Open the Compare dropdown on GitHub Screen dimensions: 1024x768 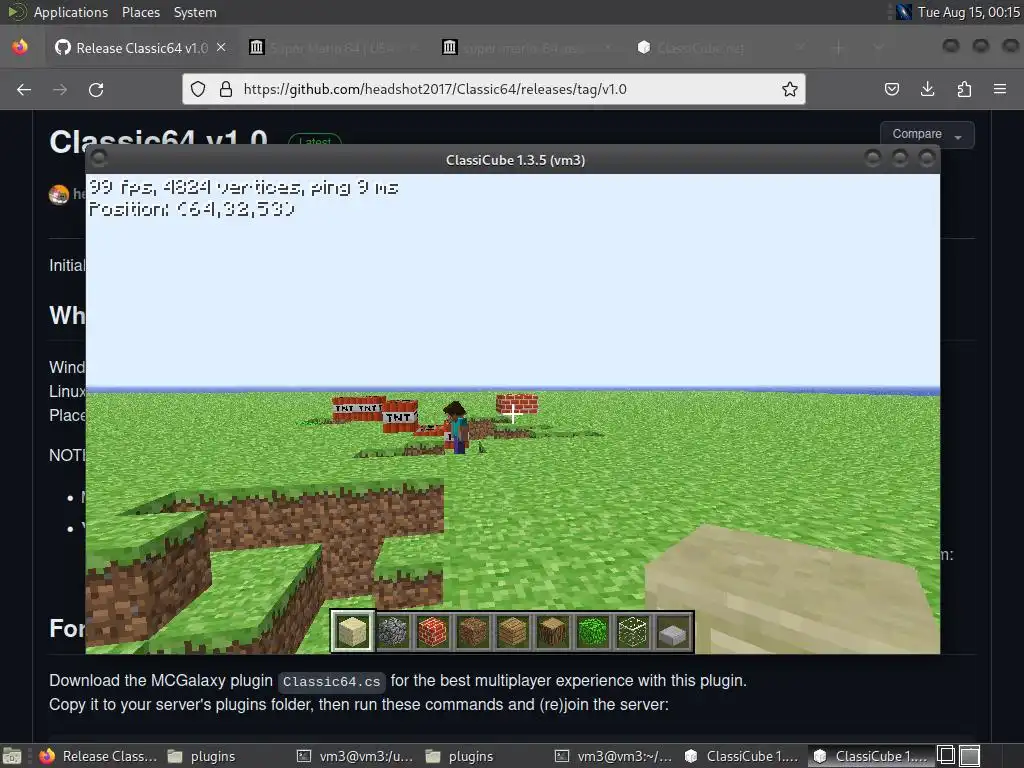[927, 135]
